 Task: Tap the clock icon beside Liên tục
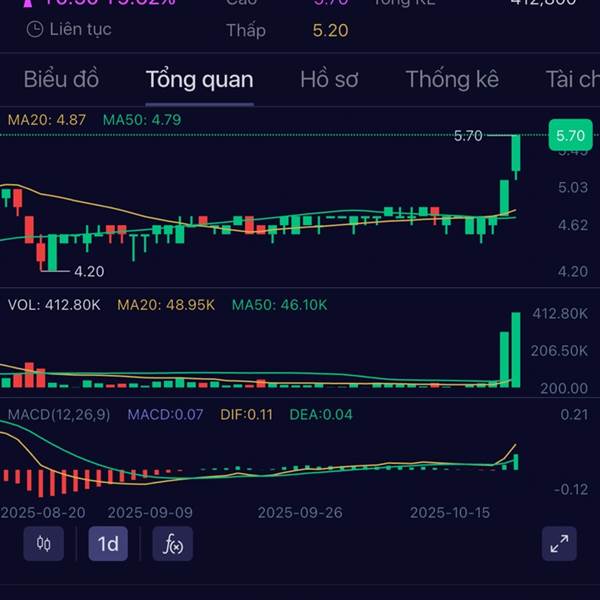35,29
